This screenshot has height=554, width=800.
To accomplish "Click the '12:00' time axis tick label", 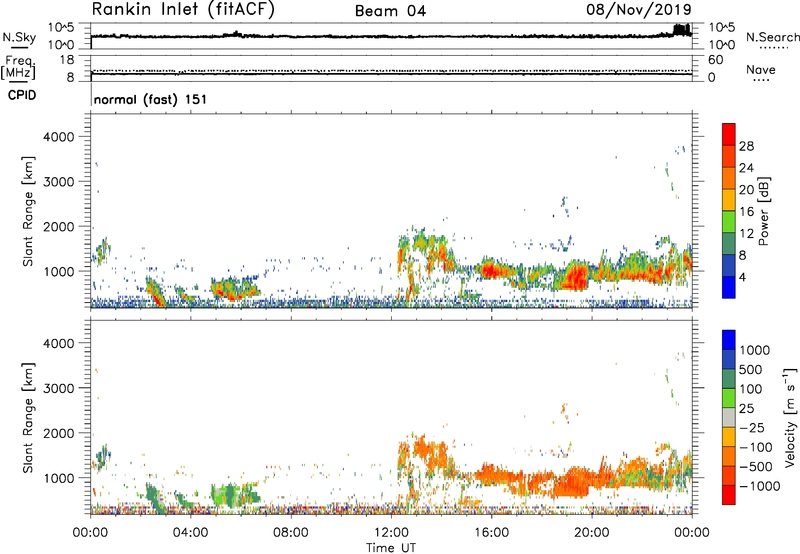I will 391,533.
